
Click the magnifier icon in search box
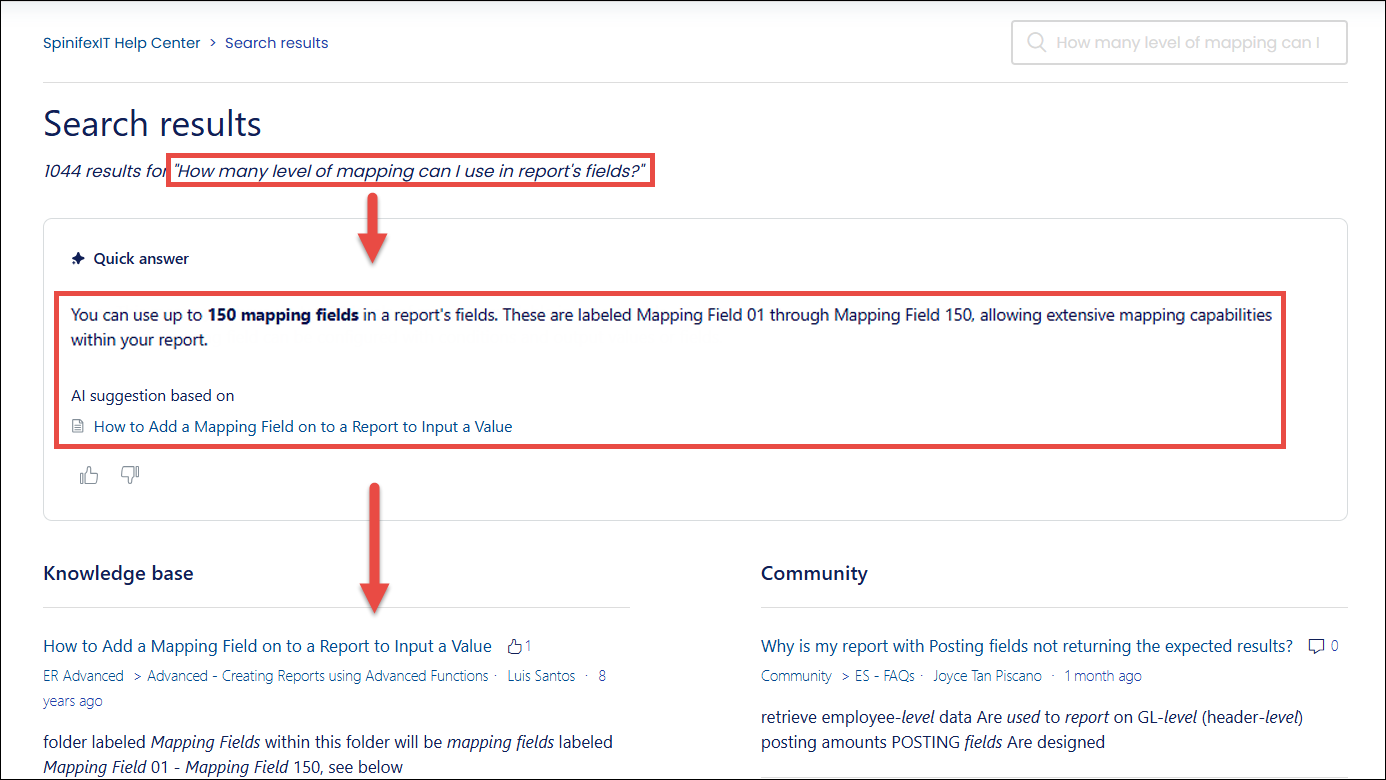coord(1037,43)
